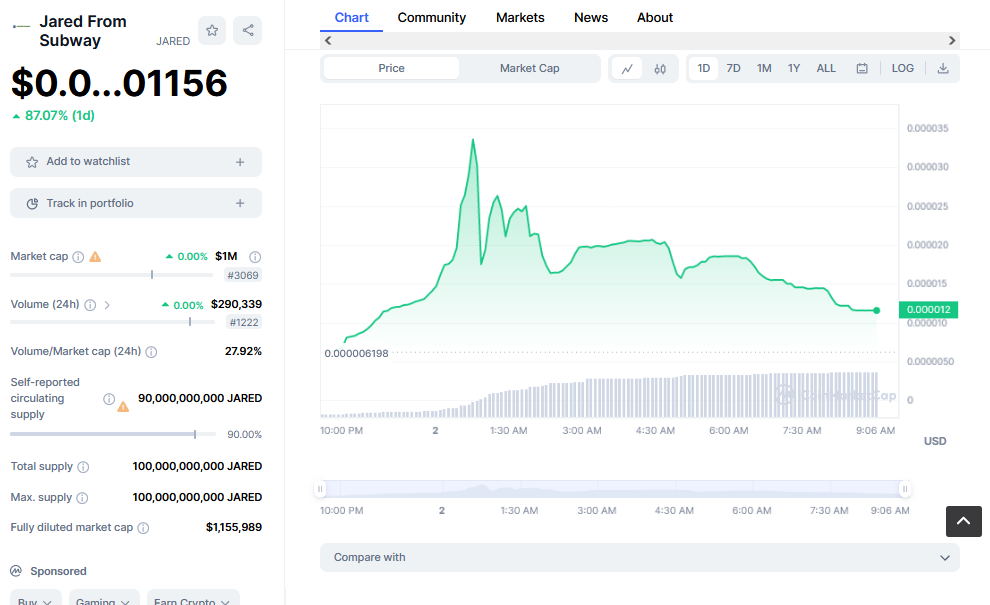Select 1Y time range
The image size is (990, 605).
pos(794,68)
